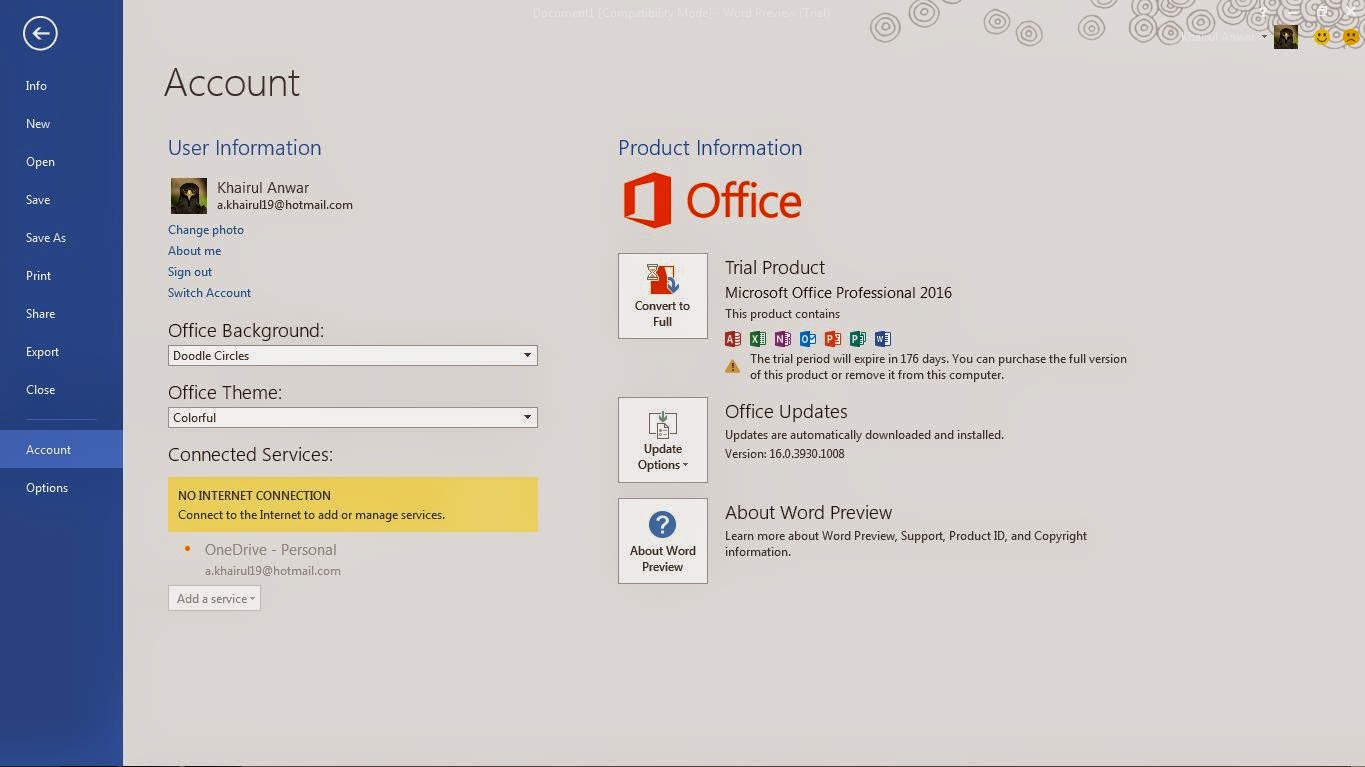Screen dimensions: 1365x767
Task: Click the Sign out link
Action: (190, 272)
